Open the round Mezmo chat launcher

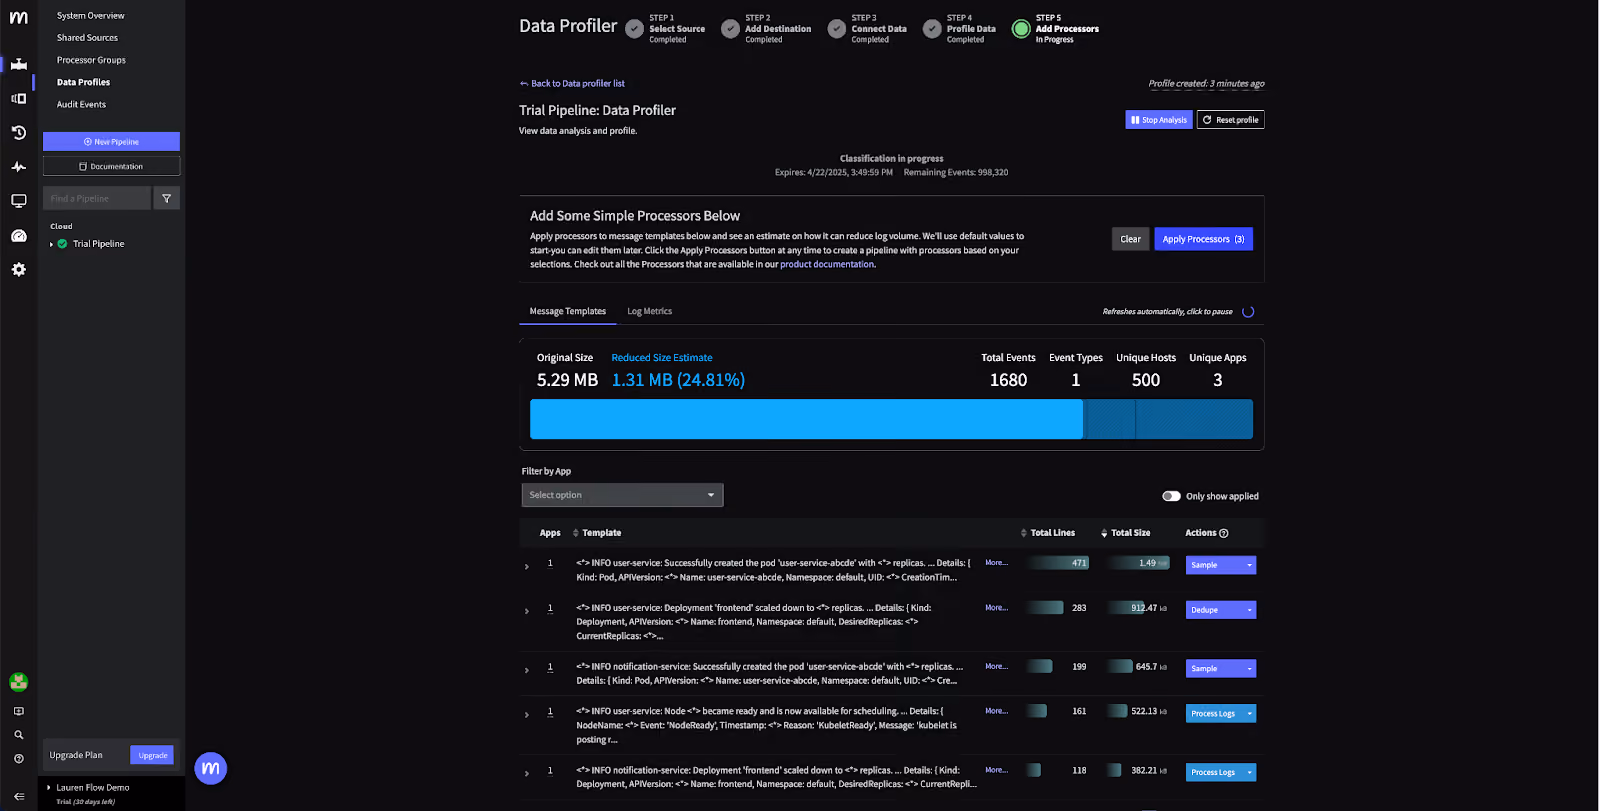point(211,768)
